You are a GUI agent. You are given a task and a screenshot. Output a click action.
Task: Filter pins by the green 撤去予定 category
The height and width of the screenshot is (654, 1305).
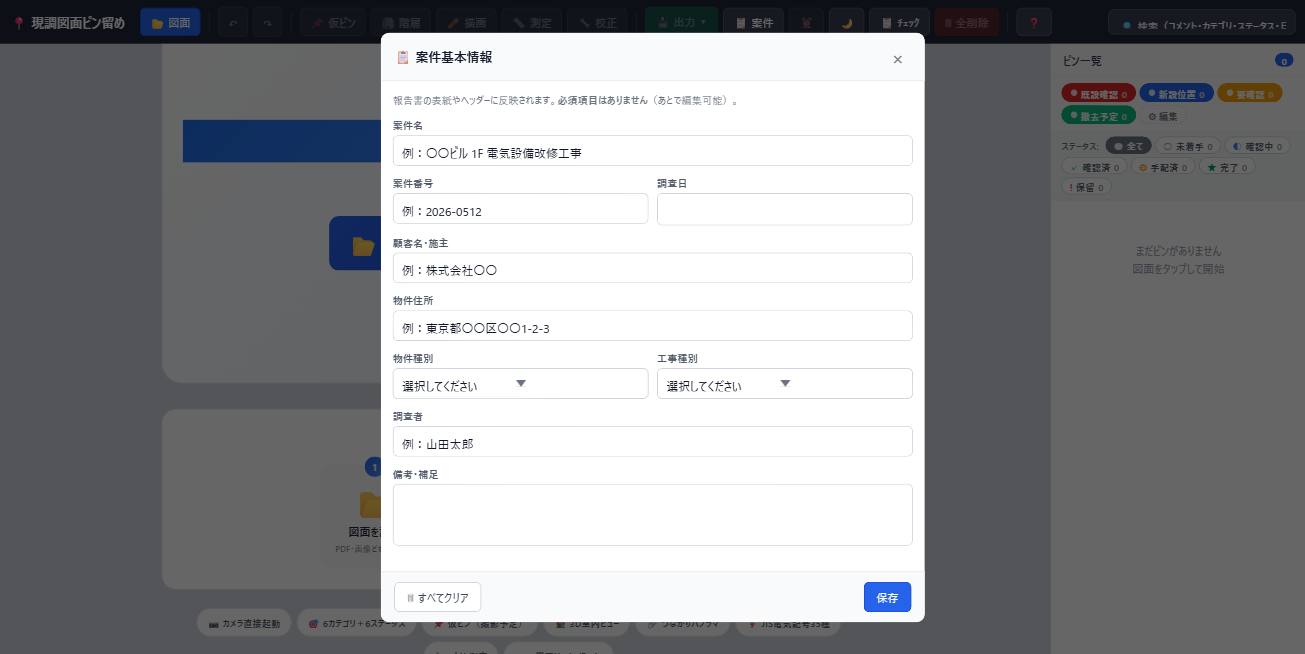[1098, 116]
